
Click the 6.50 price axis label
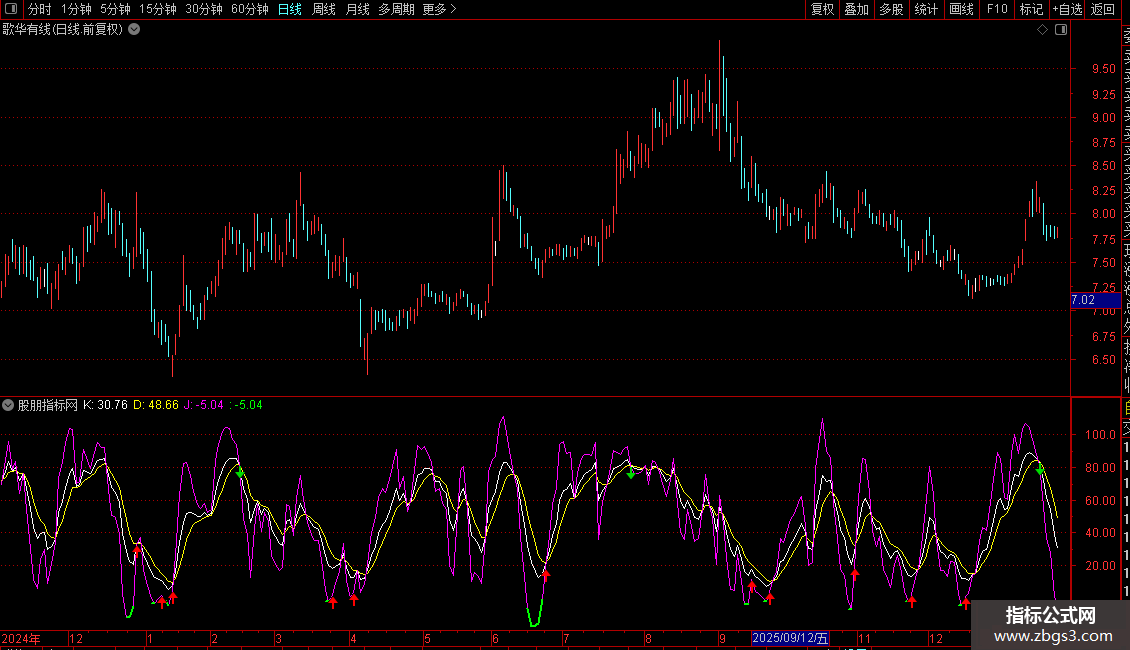pyautogui.click(x=1103, y=360)
